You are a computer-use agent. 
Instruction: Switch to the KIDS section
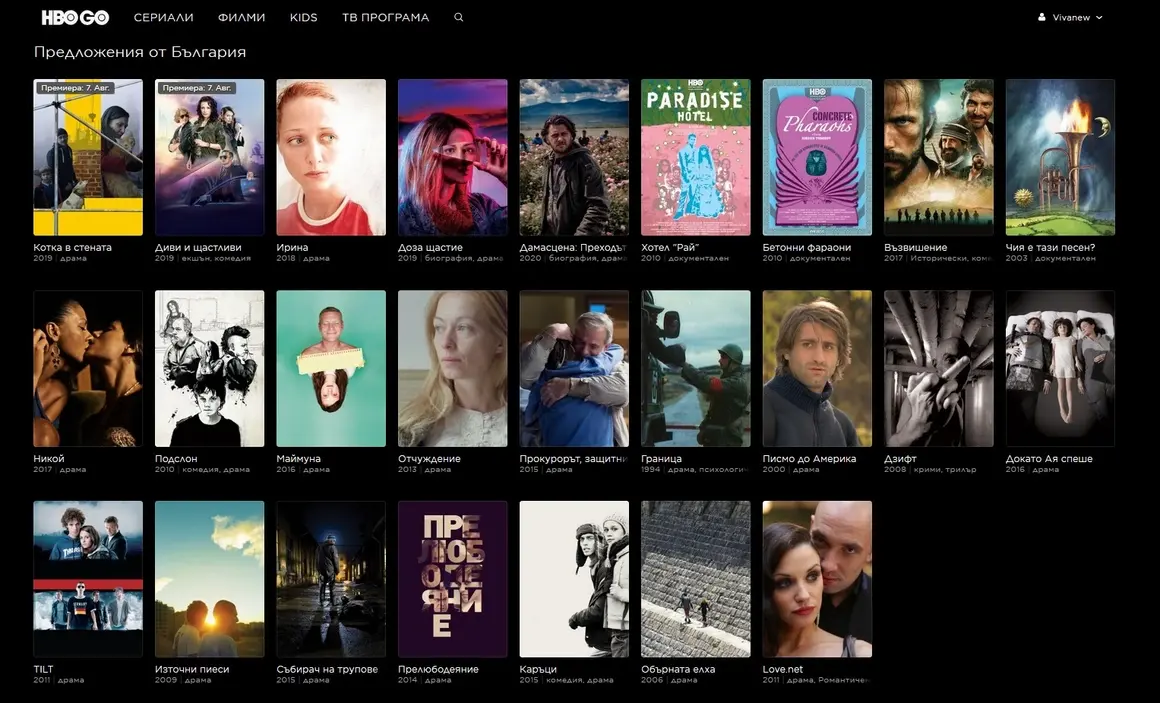click(303, 17)
